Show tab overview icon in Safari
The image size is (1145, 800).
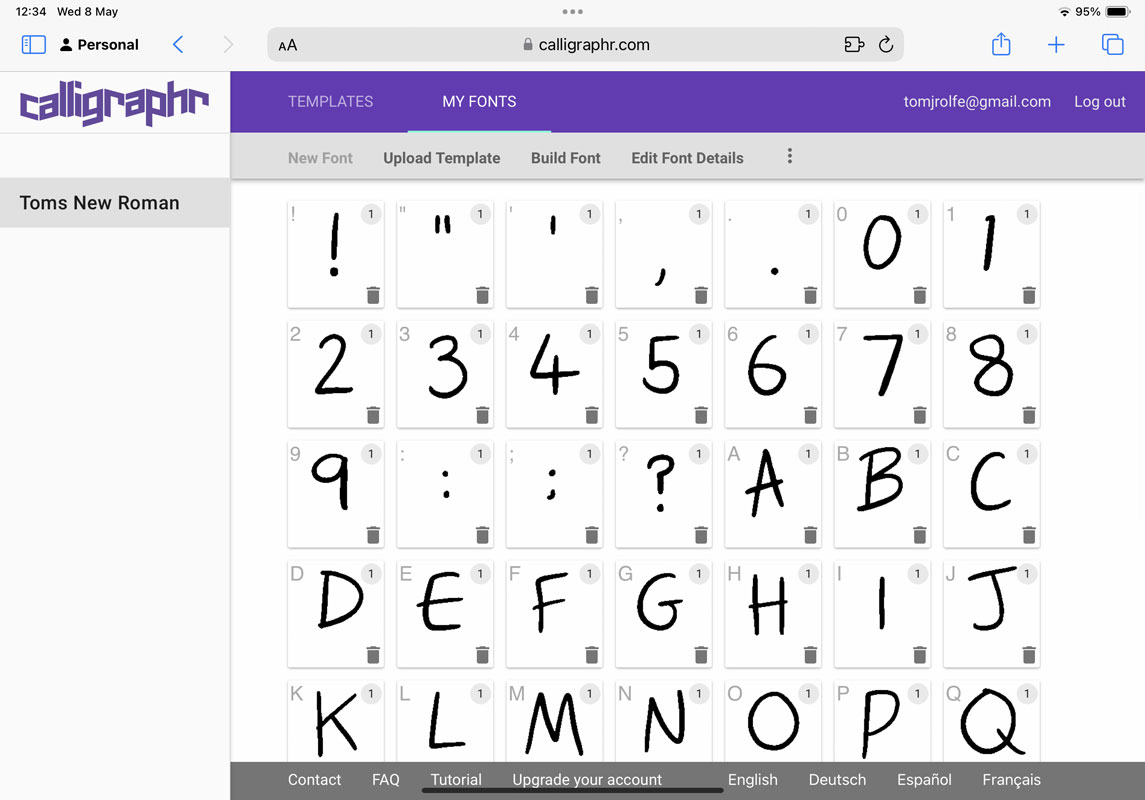tap(1112, 45)
